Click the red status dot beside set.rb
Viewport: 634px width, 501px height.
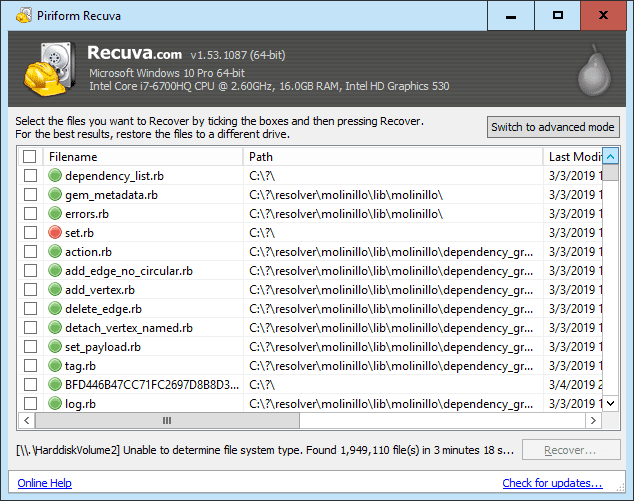coord(55,233)
